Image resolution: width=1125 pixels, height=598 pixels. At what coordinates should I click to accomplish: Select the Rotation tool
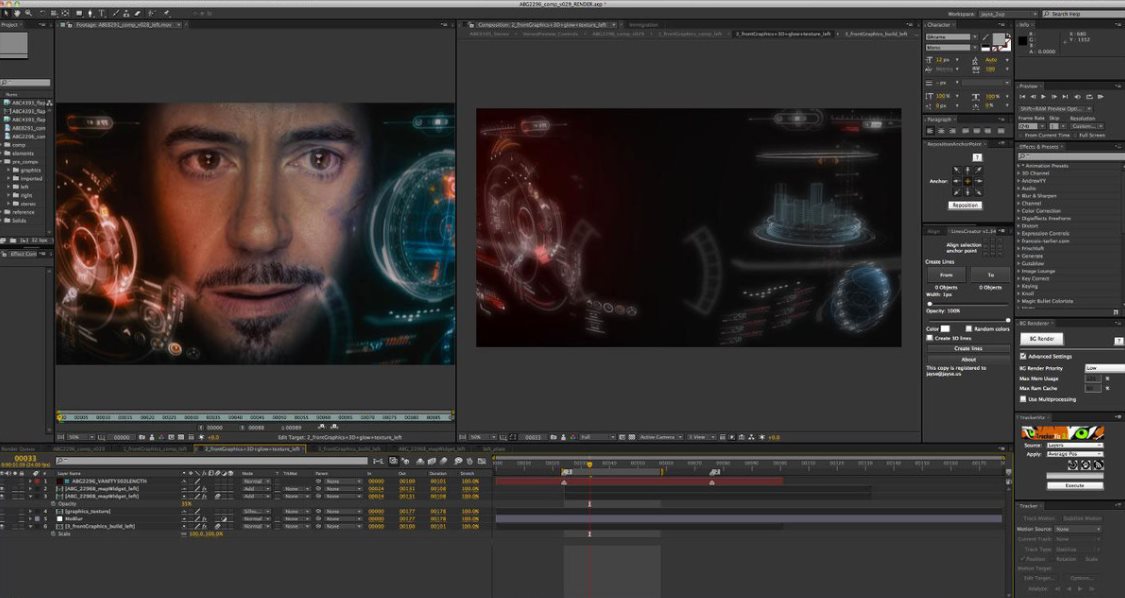43,13
